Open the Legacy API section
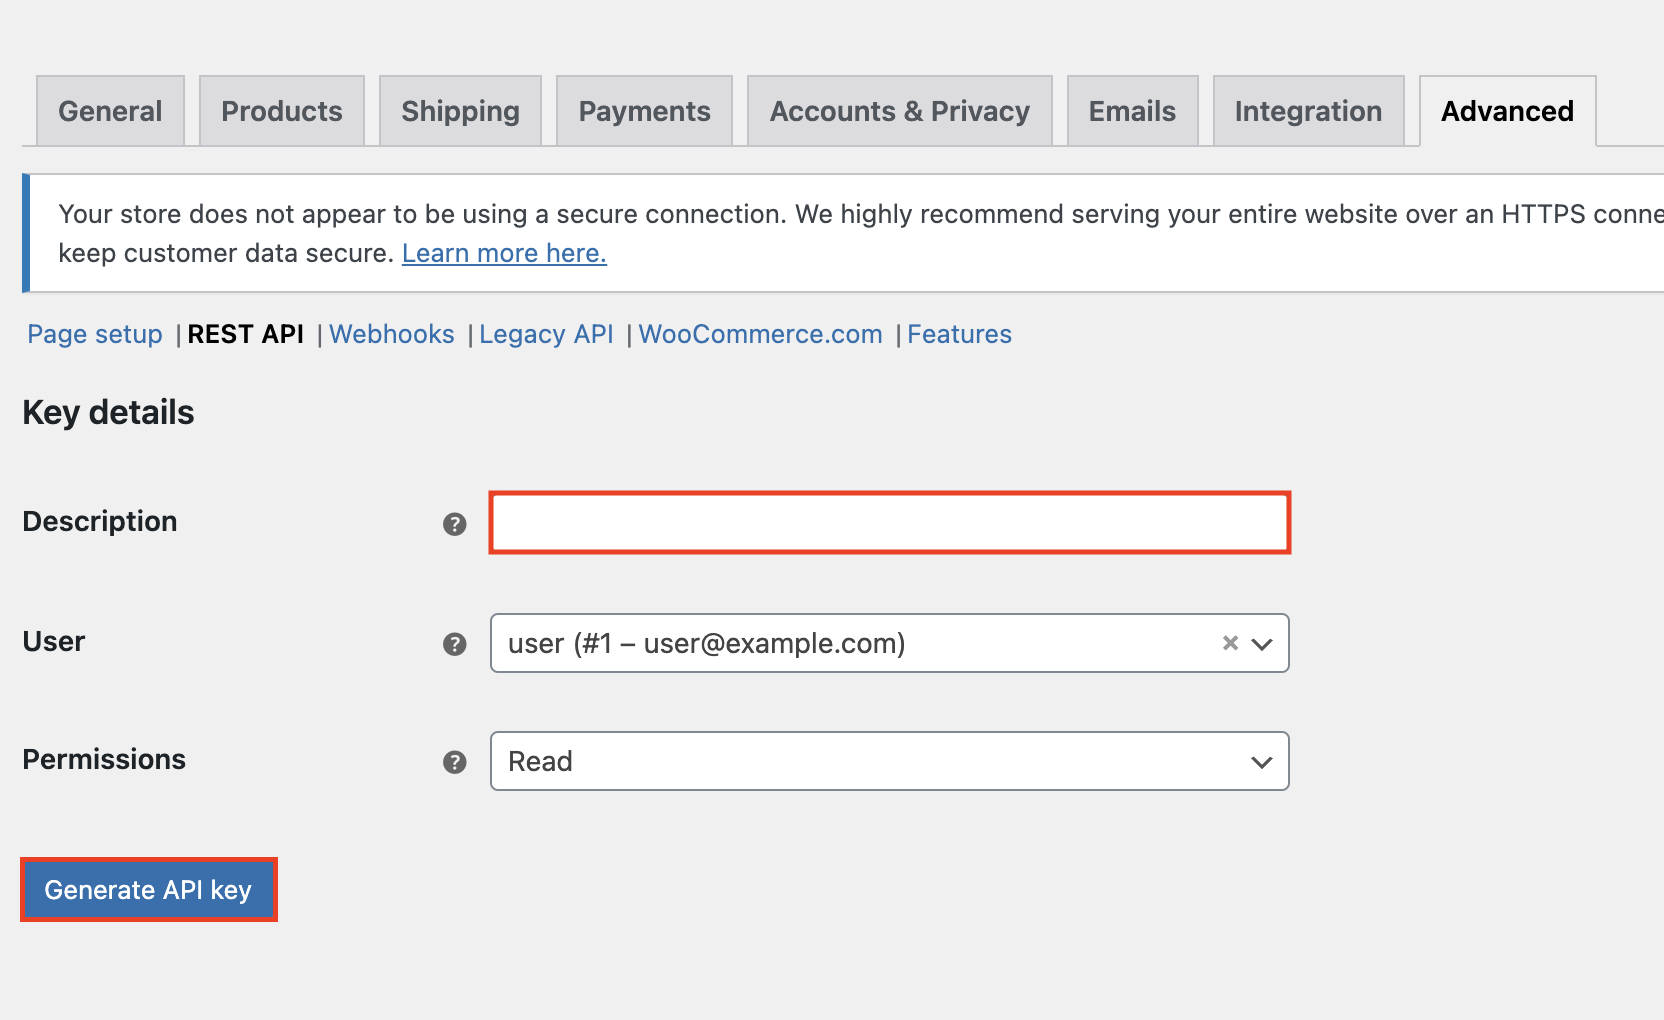Image resolution: width=1664 pixels, height=1020 pixels. tap(546, 334)
